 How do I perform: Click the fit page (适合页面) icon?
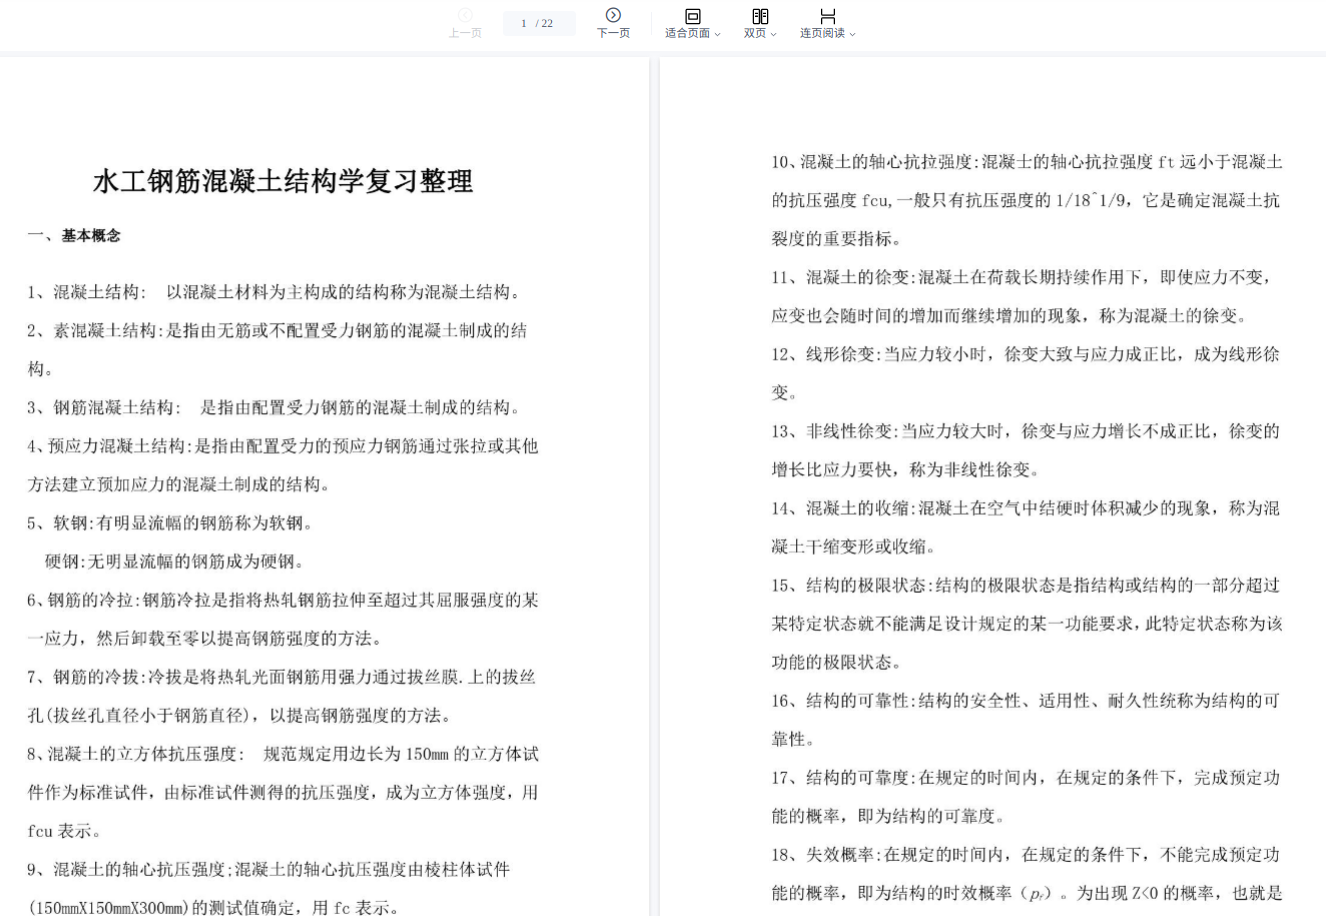692,16
